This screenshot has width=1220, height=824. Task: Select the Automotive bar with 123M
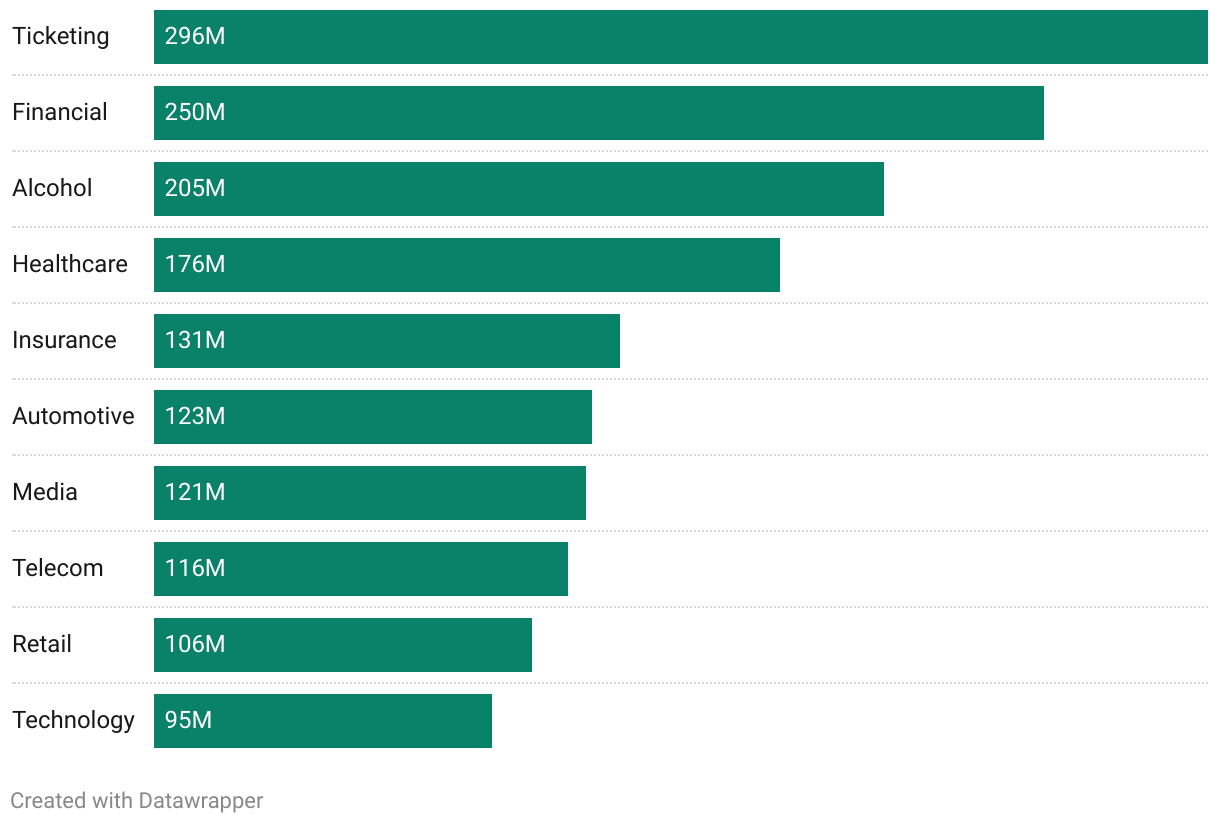[x=373, y=417]
